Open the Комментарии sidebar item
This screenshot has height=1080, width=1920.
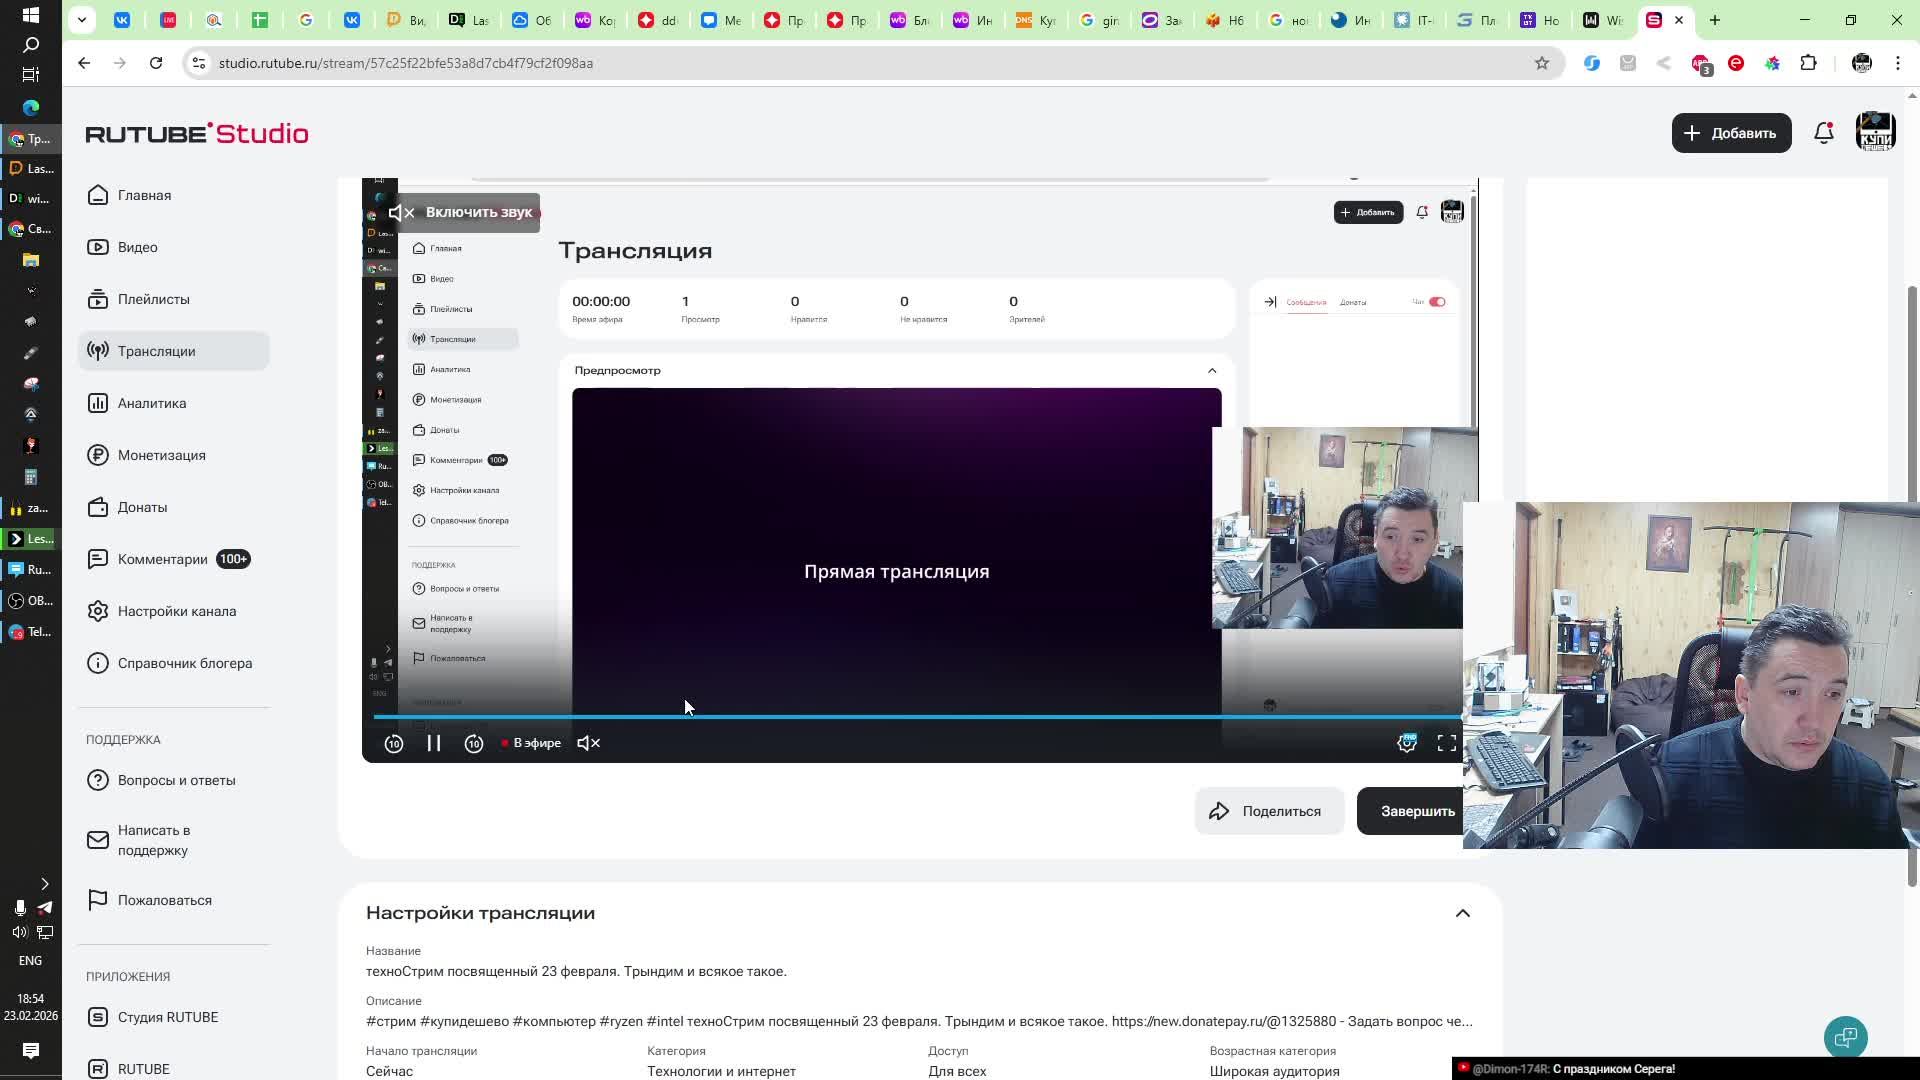click(163, 559)
